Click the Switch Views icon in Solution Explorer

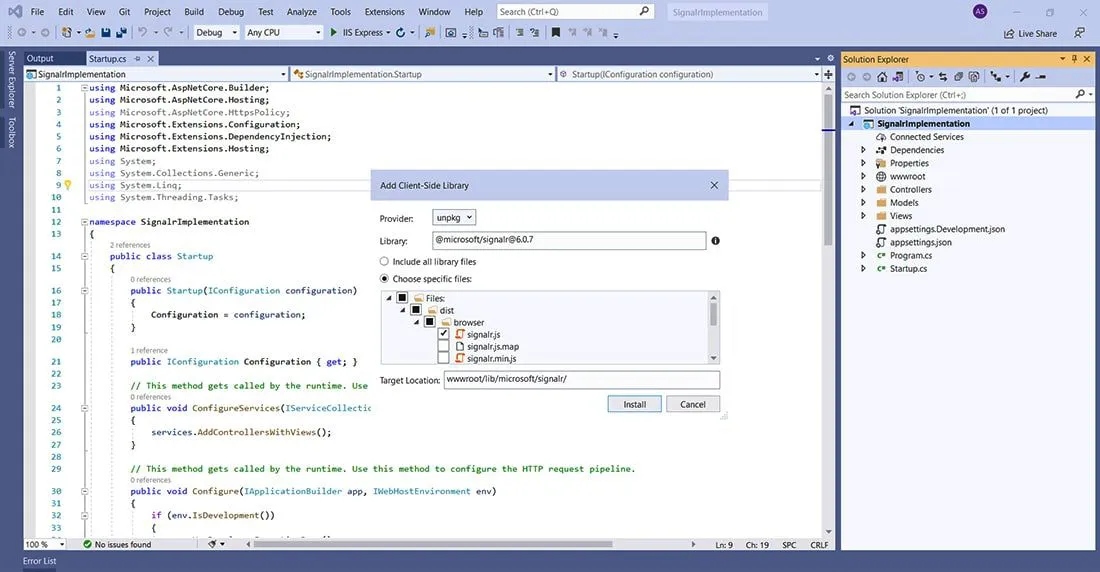[898, 77]
